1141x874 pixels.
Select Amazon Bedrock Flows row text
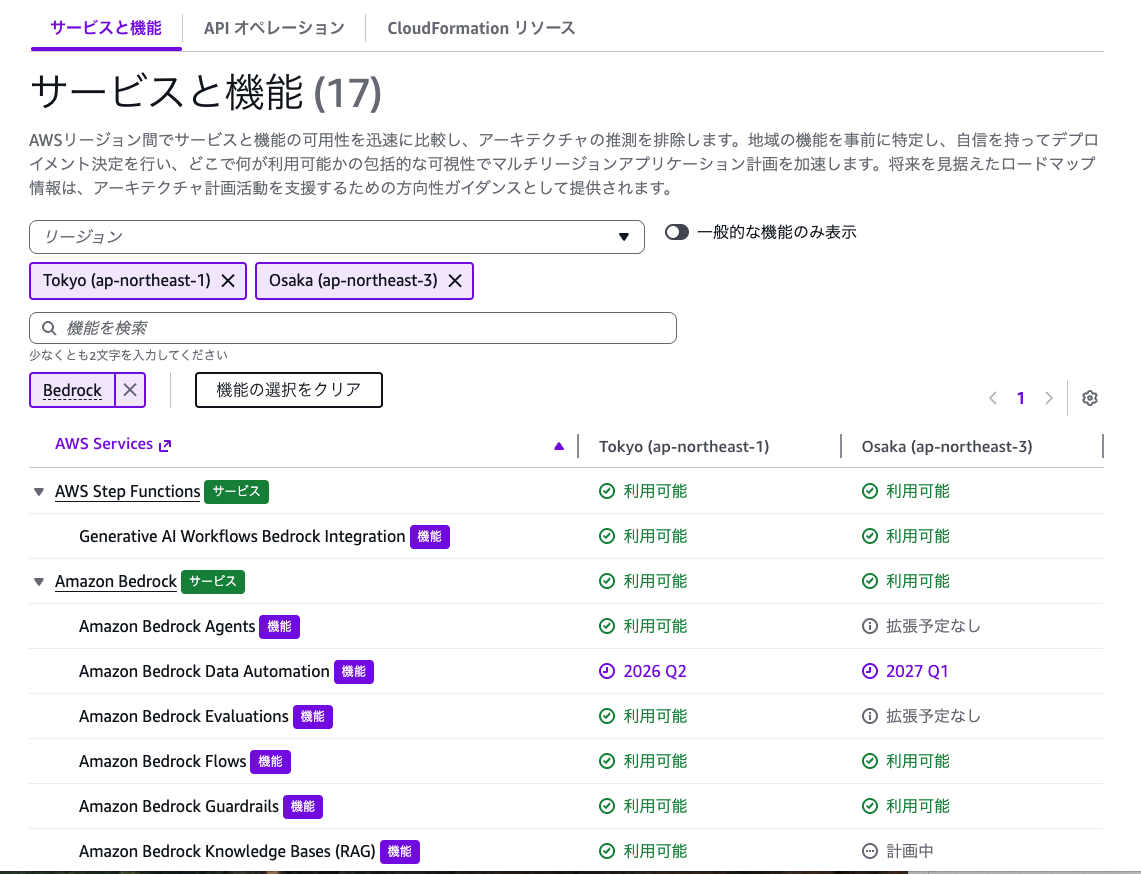click(162, 762)
